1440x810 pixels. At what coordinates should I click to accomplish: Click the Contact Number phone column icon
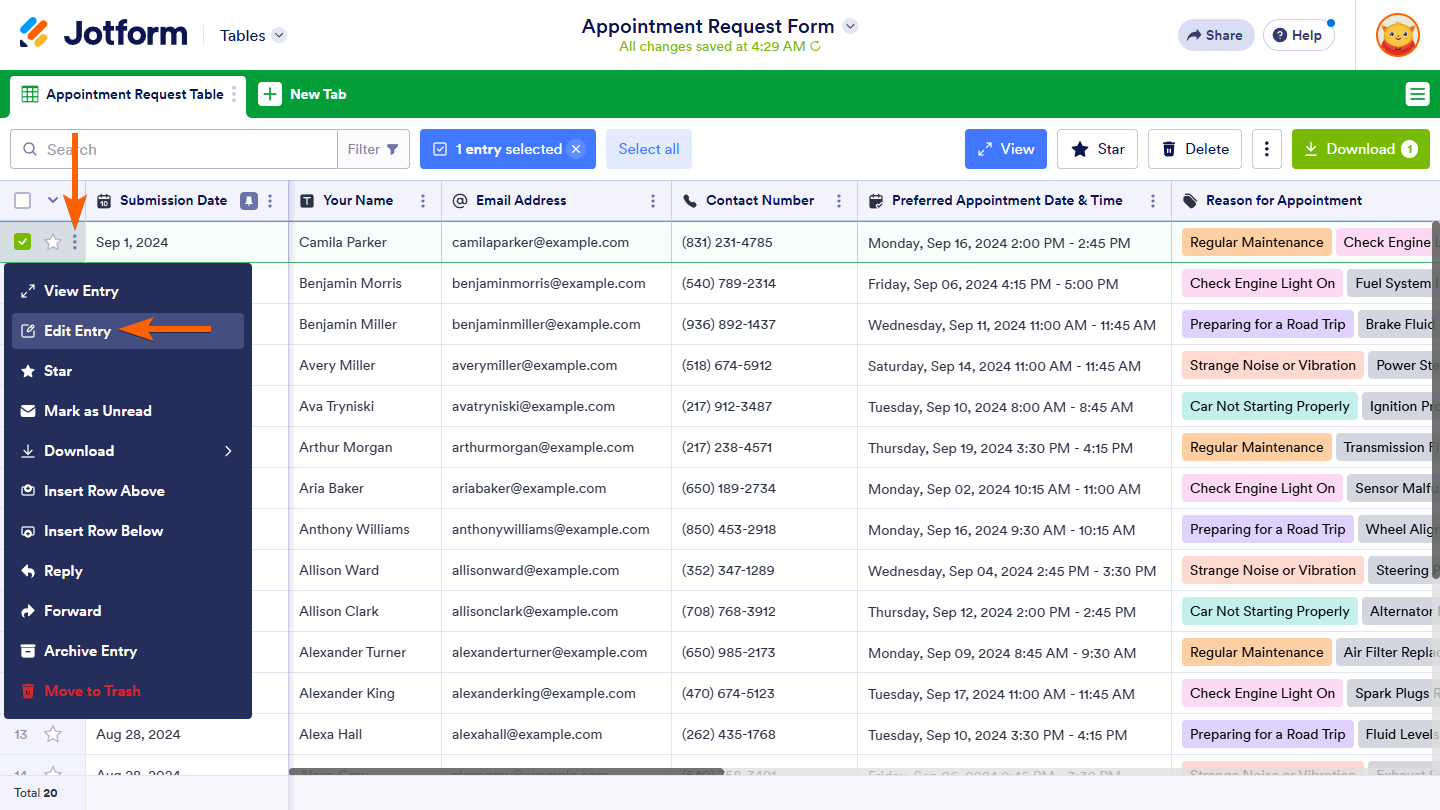690,200
